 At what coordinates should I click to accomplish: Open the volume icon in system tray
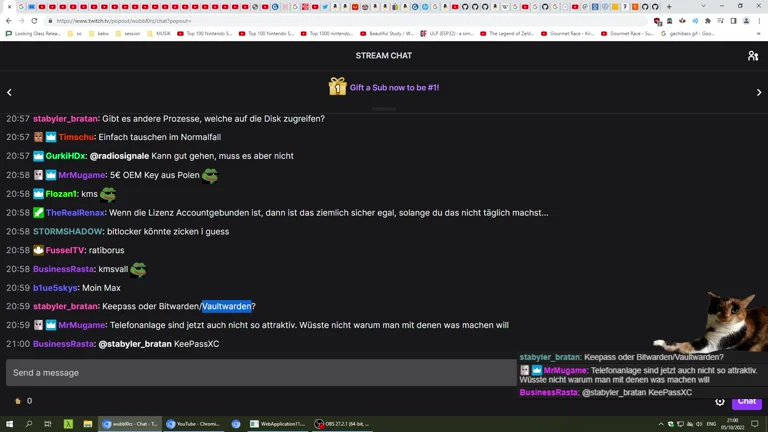[x=699, y=424]
